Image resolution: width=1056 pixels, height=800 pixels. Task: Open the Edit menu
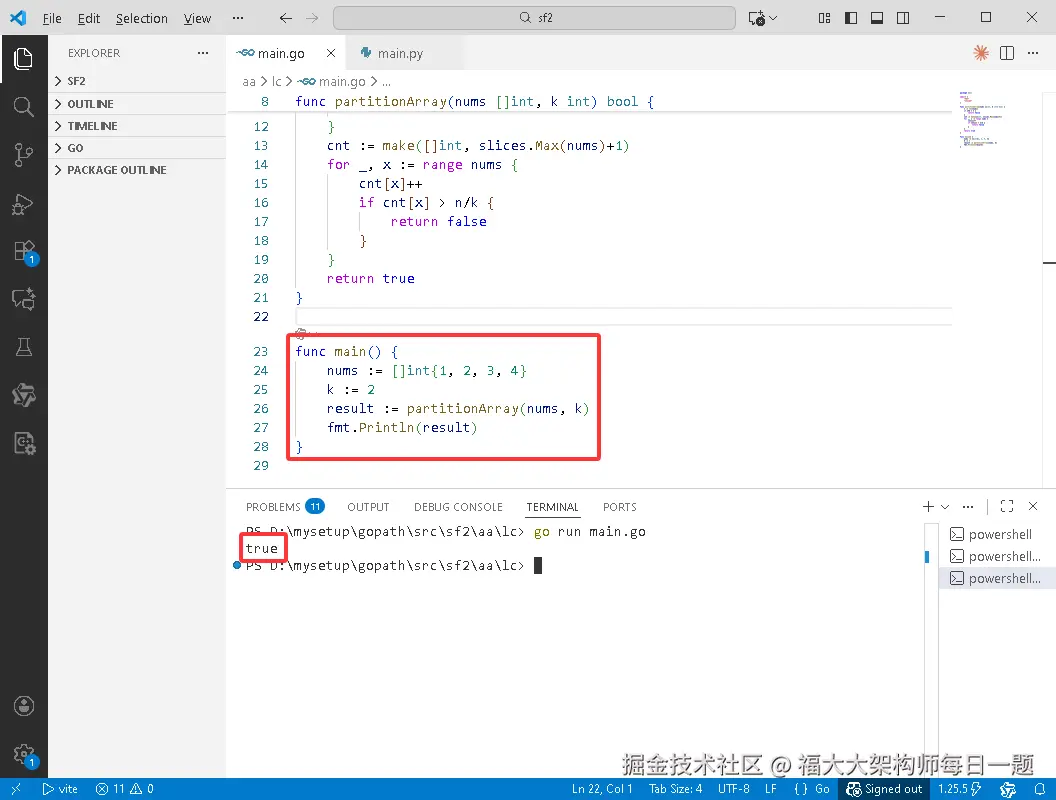pos(89,18)
